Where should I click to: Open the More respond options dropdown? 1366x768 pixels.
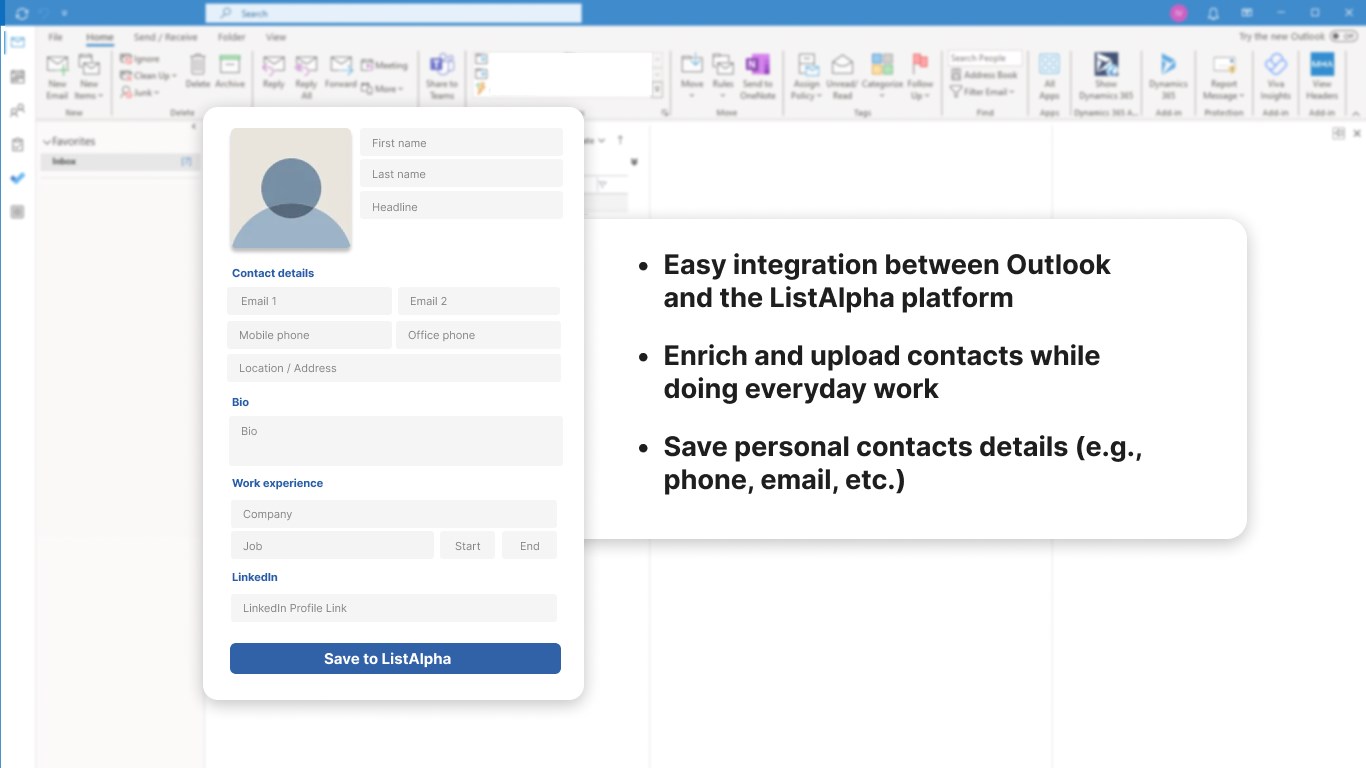click(382, 89)
